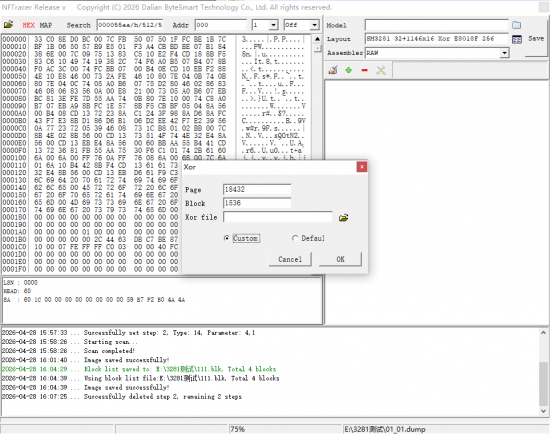Add a step with the green plus
Image resolution: width=550 pixels, height=434 pixels.
(348, 70)
